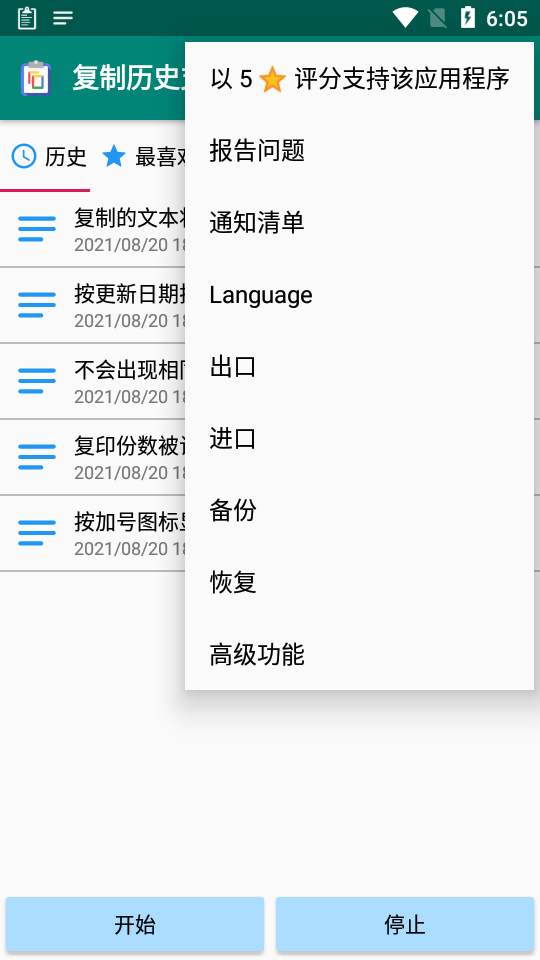Open the 复制的文本 history entry text
The height and width of the screenshot is (960, 540).
[129, 218]
